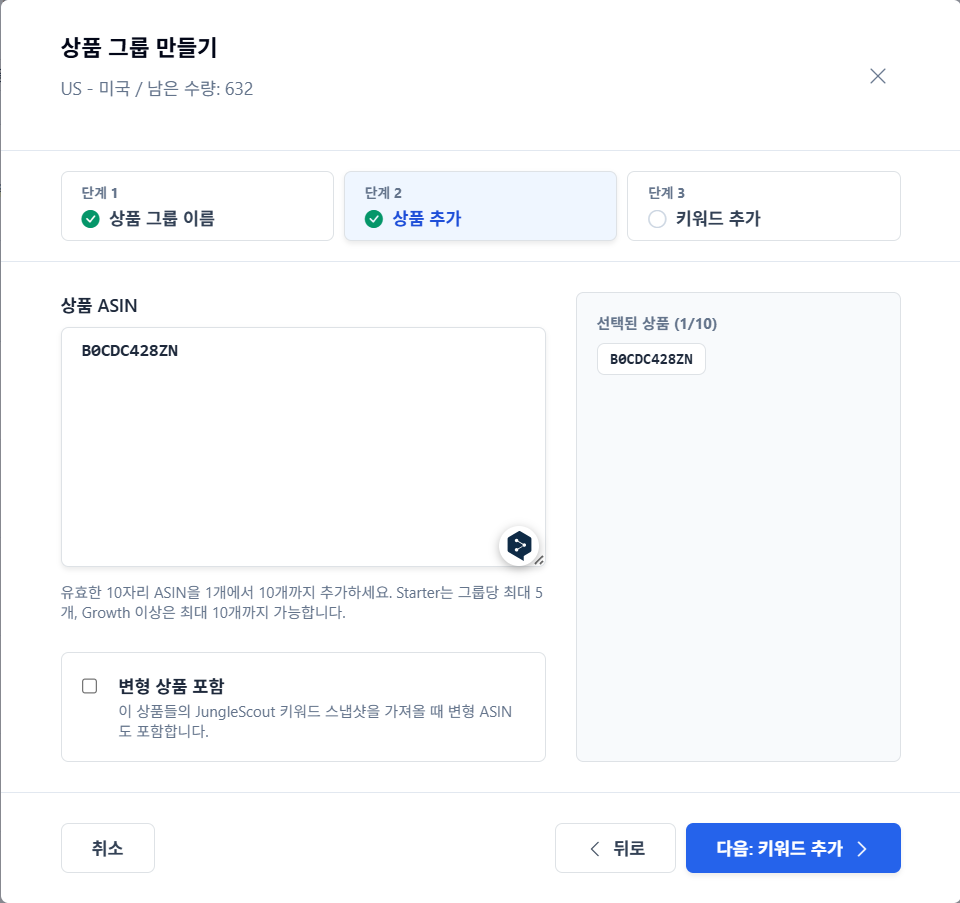The width and height of the screenshot is (960, 903).
Task: Click empty circle icon beside 키워드 추가
Action: [657, 219]
